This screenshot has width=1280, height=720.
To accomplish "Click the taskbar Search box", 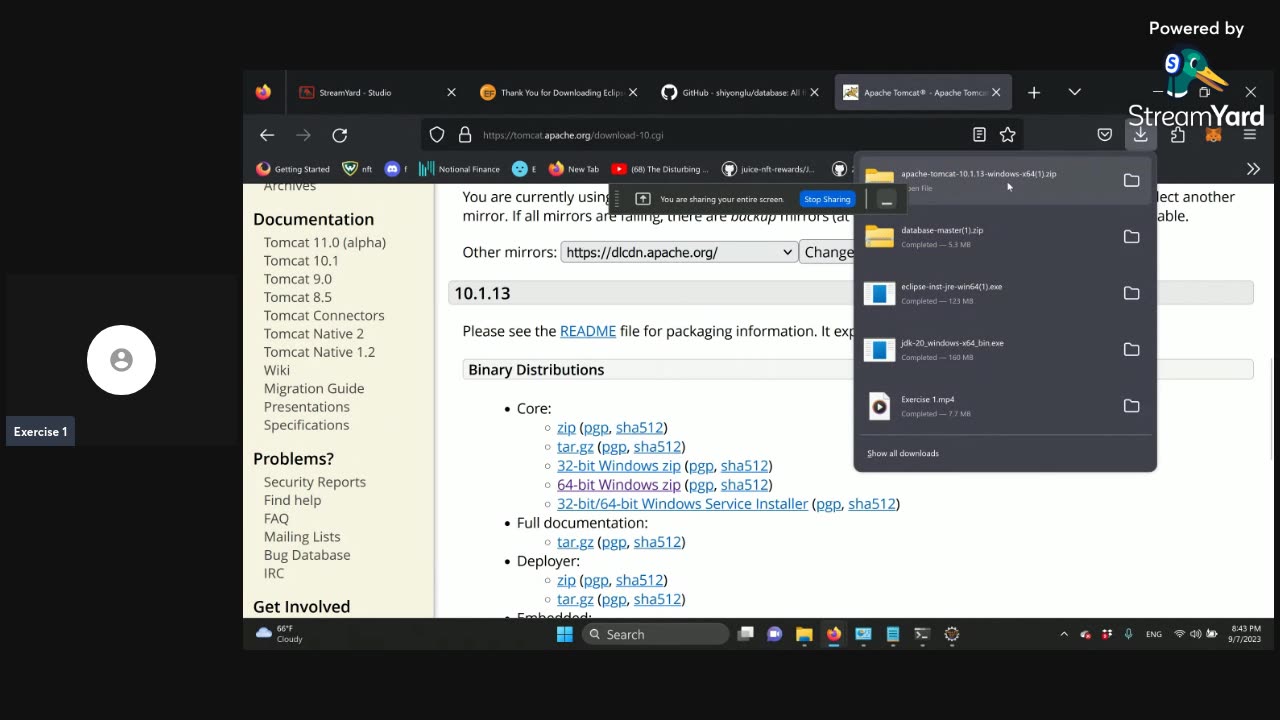I will [656, 634].
